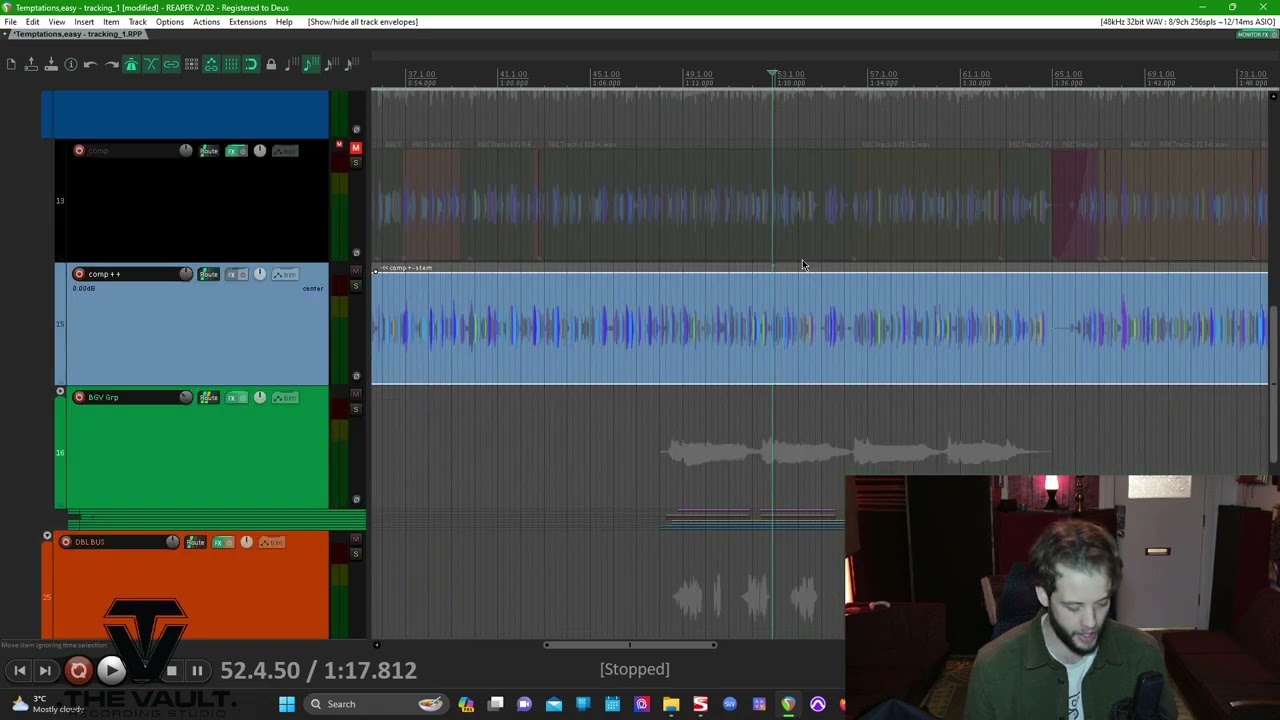The width and height of the screenshot is (1280, 720).
Task: Open the Extensions menu
Action: [247, 22]
